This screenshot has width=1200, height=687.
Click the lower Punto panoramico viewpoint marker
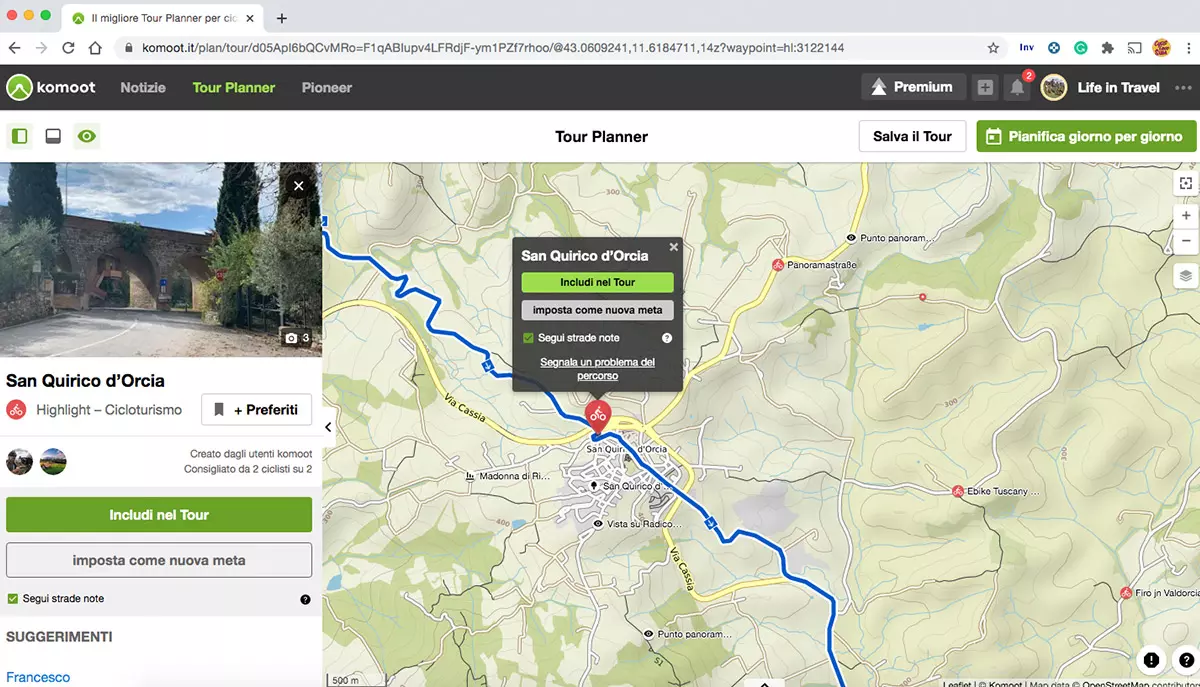pos(648,634)
